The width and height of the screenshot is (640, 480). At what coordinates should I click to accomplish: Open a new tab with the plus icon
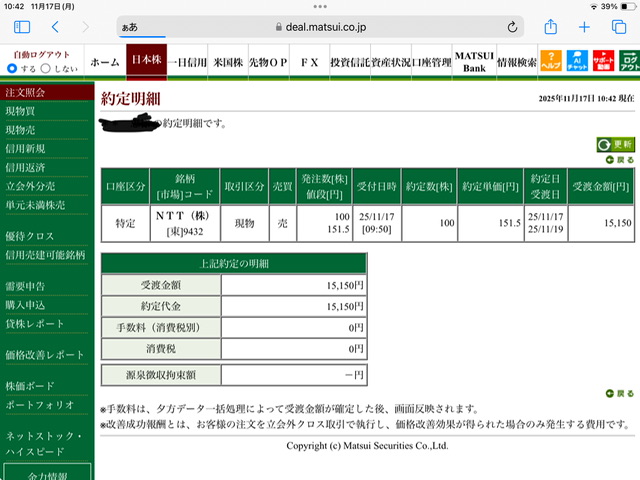(x=584, y=27)
